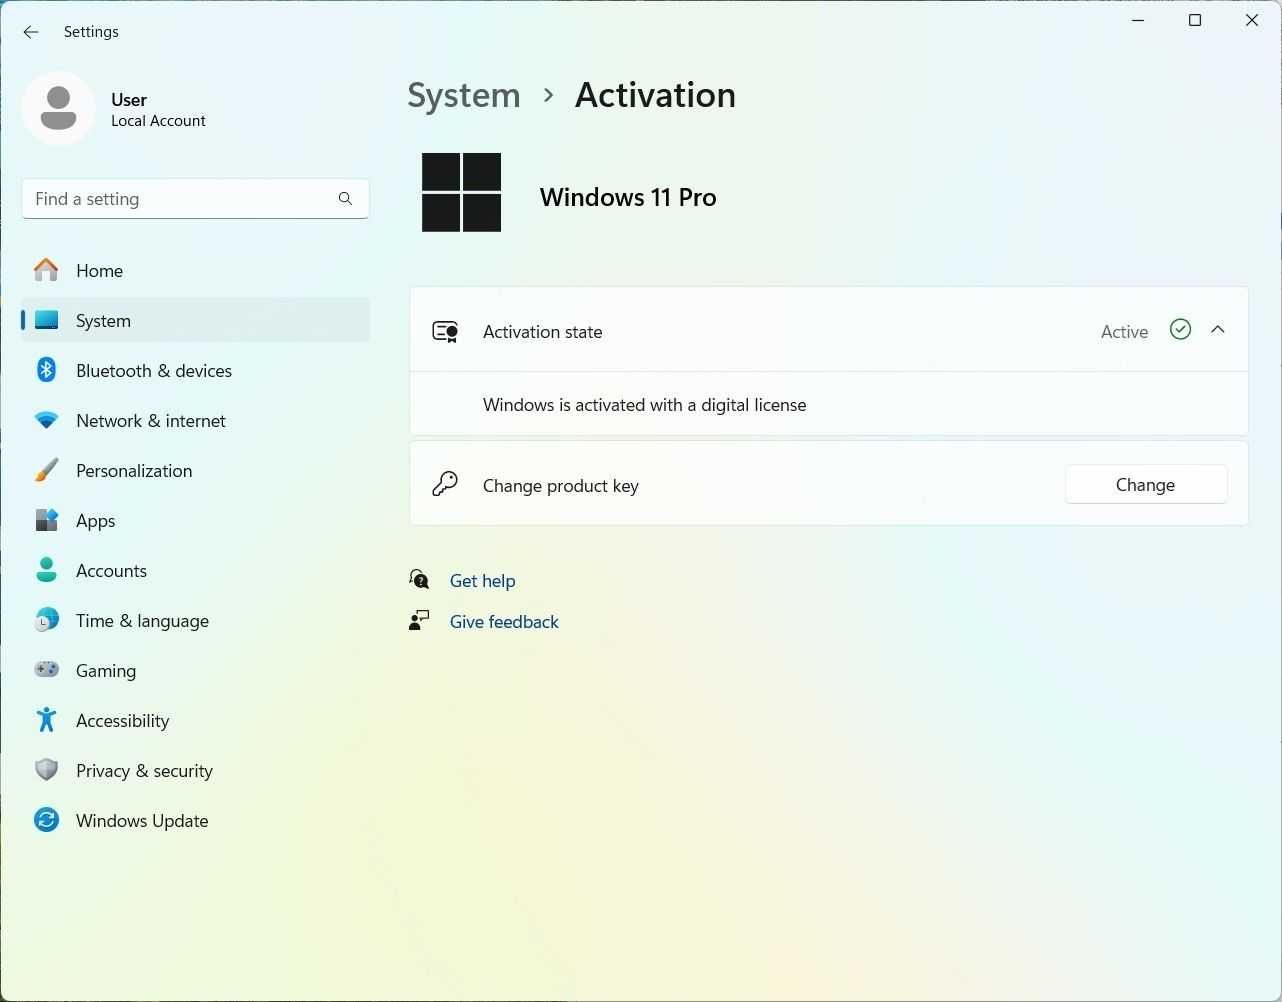The image size is (1282, 1002).
Task: Click the Change product key label
Action: point(561,486)
